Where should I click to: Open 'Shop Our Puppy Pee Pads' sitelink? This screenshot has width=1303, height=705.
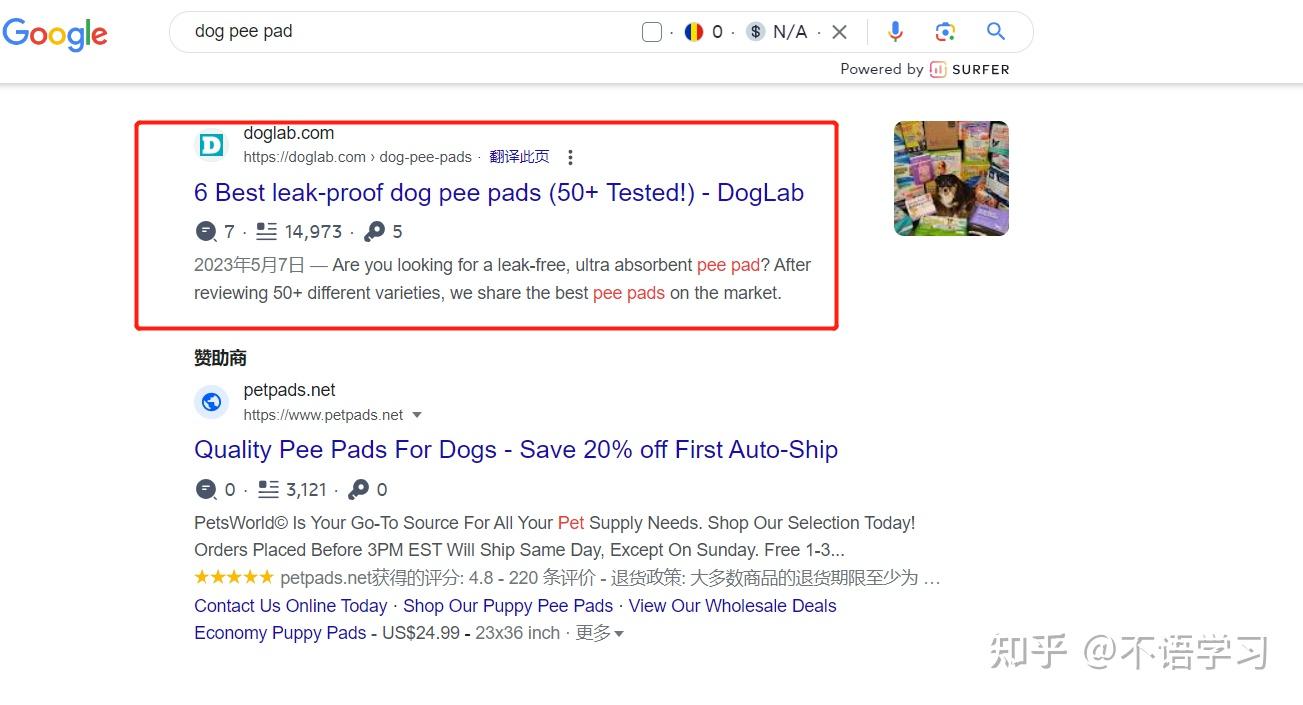click(508, 606)
